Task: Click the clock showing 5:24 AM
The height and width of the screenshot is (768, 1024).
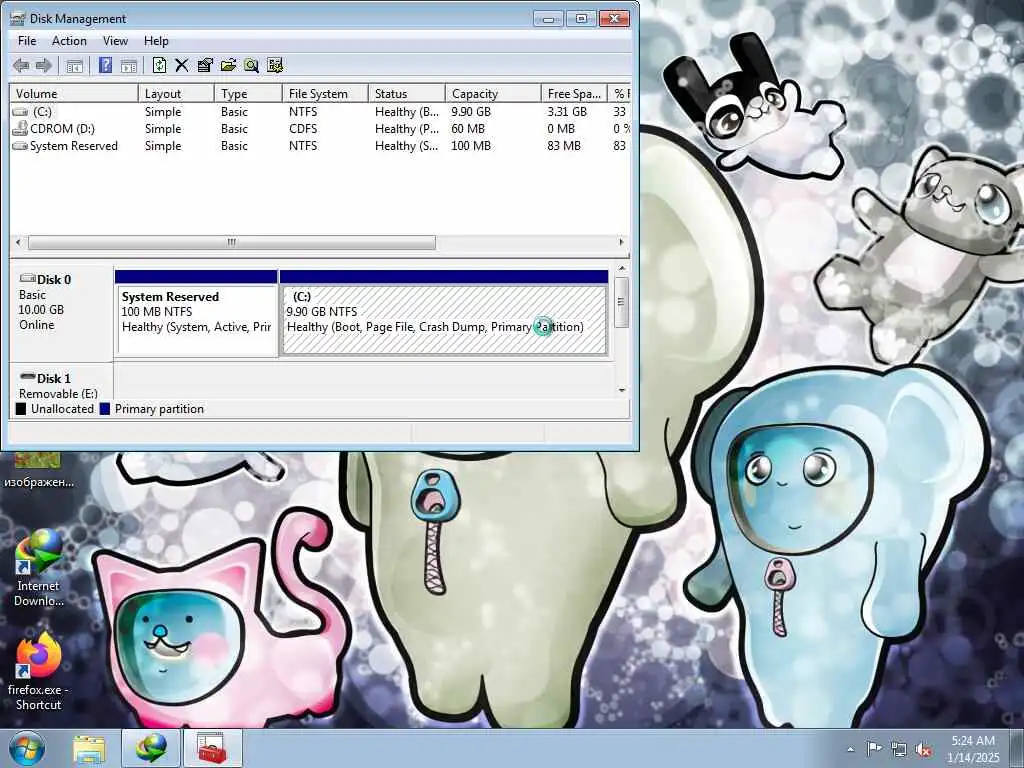Action: pos(973,741)
